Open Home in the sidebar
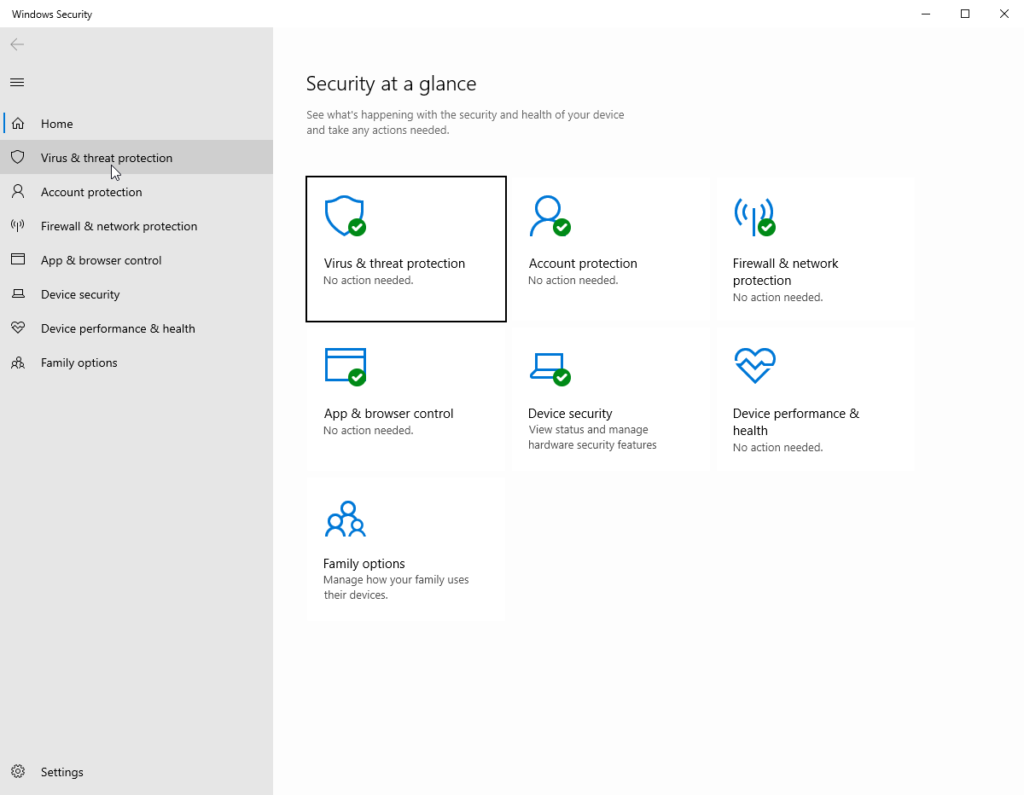The height and width of the screenshot is (795, 1024). [x=136, y=123]
